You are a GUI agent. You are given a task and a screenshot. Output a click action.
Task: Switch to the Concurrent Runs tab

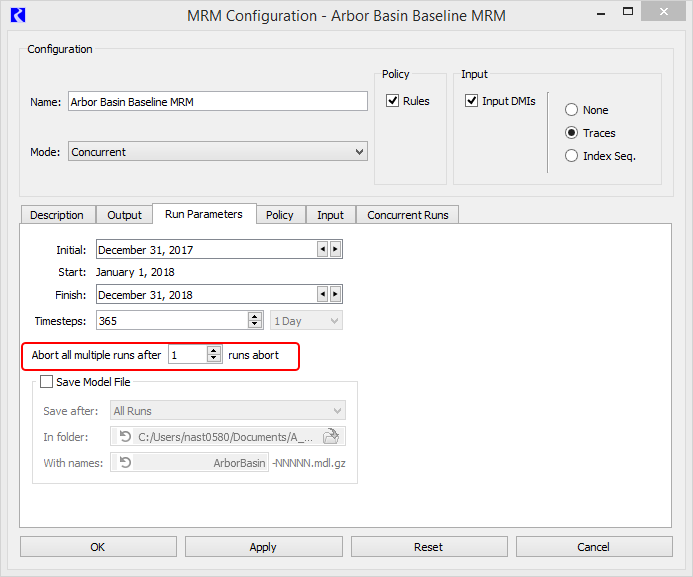408,215
